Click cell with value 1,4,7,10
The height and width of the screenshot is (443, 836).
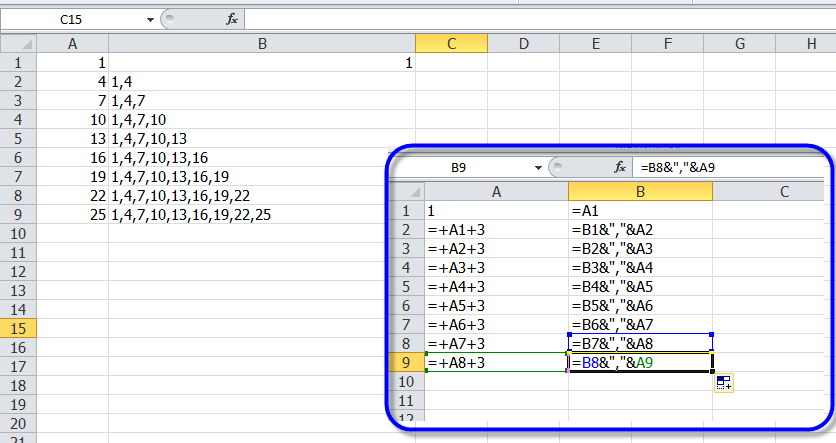(x=262, y=120)
